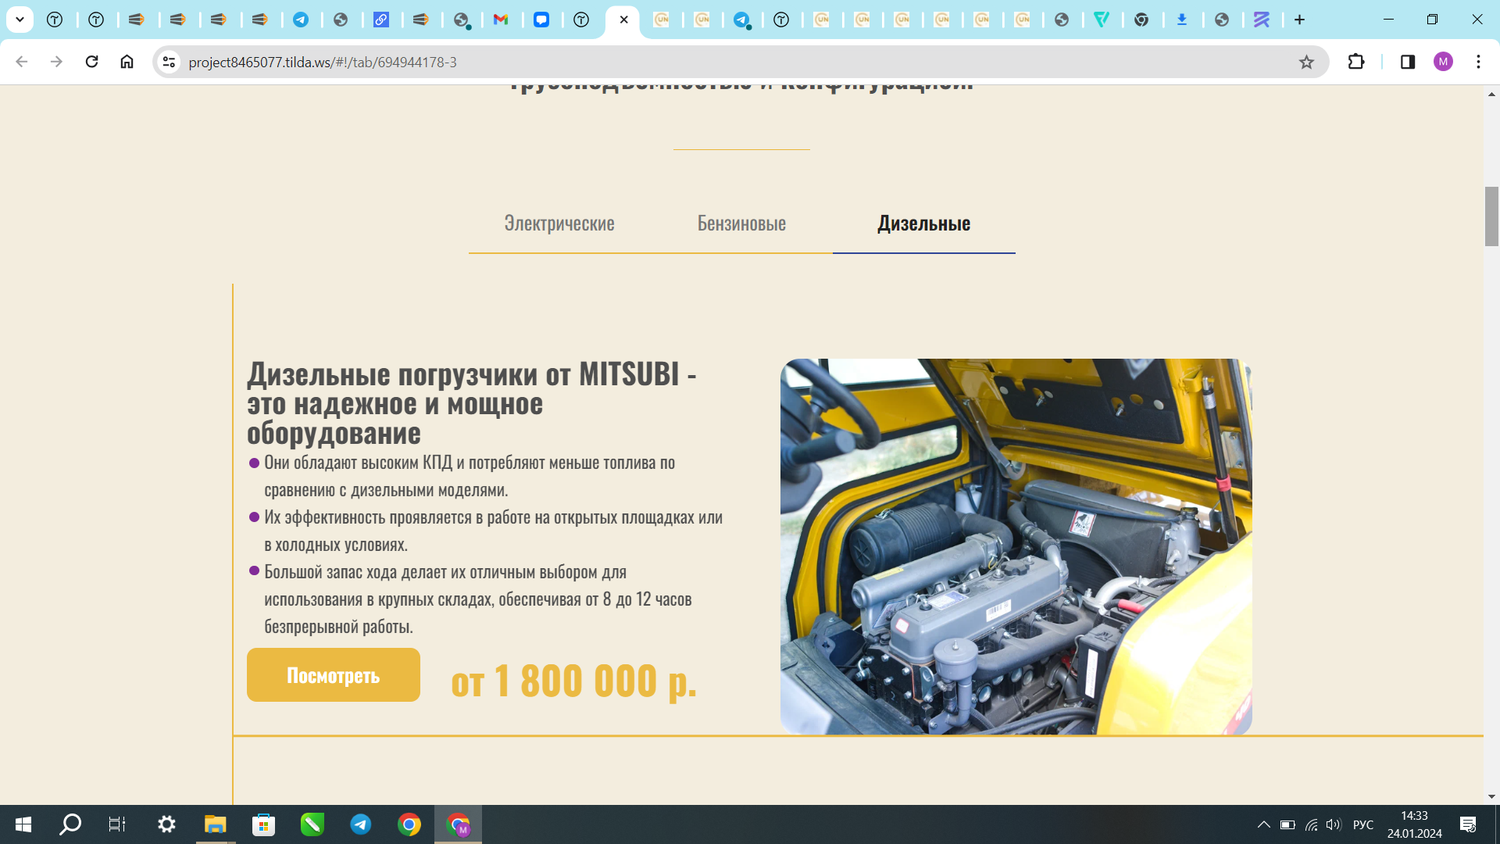Click the price от 1 800 000 р.

click(x=574, y=680)
